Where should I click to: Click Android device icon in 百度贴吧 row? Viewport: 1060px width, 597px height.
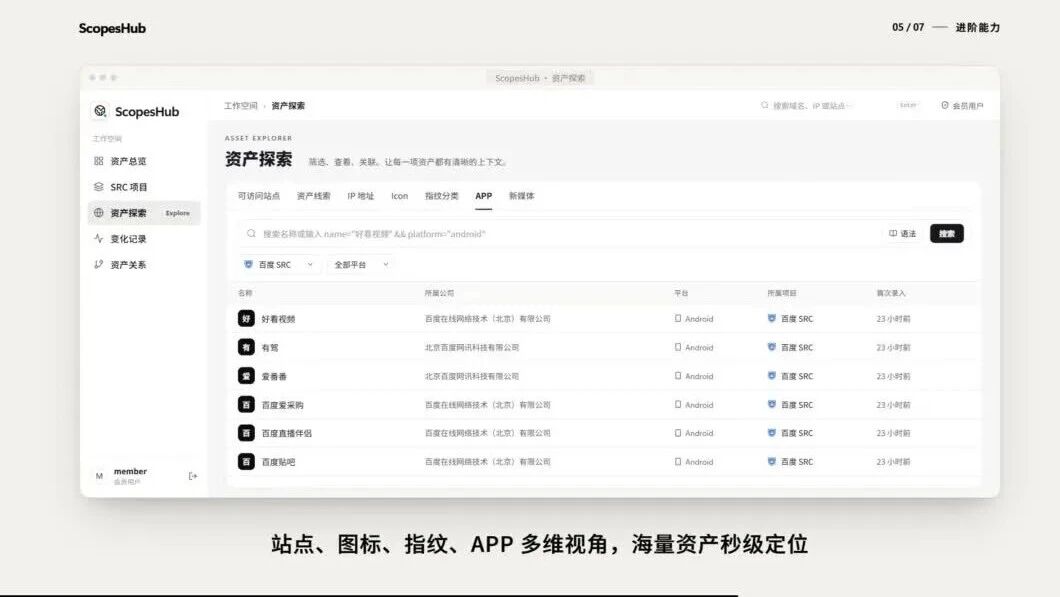pyautogui.click(x=678, y=462)
